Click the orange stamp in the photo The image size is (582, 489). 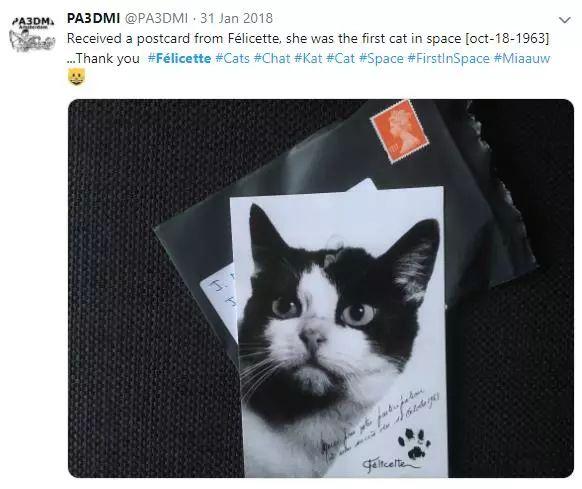pos(400,131)
